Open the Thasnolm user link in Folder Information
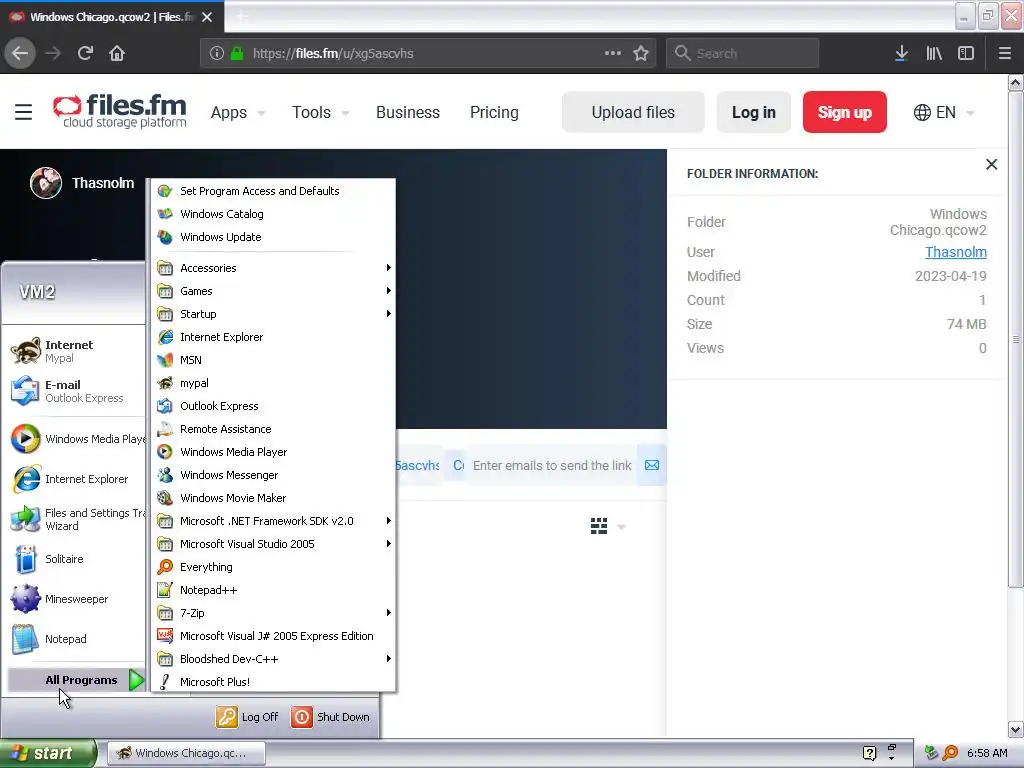The image size is (1024, 768). click(955, 252)
